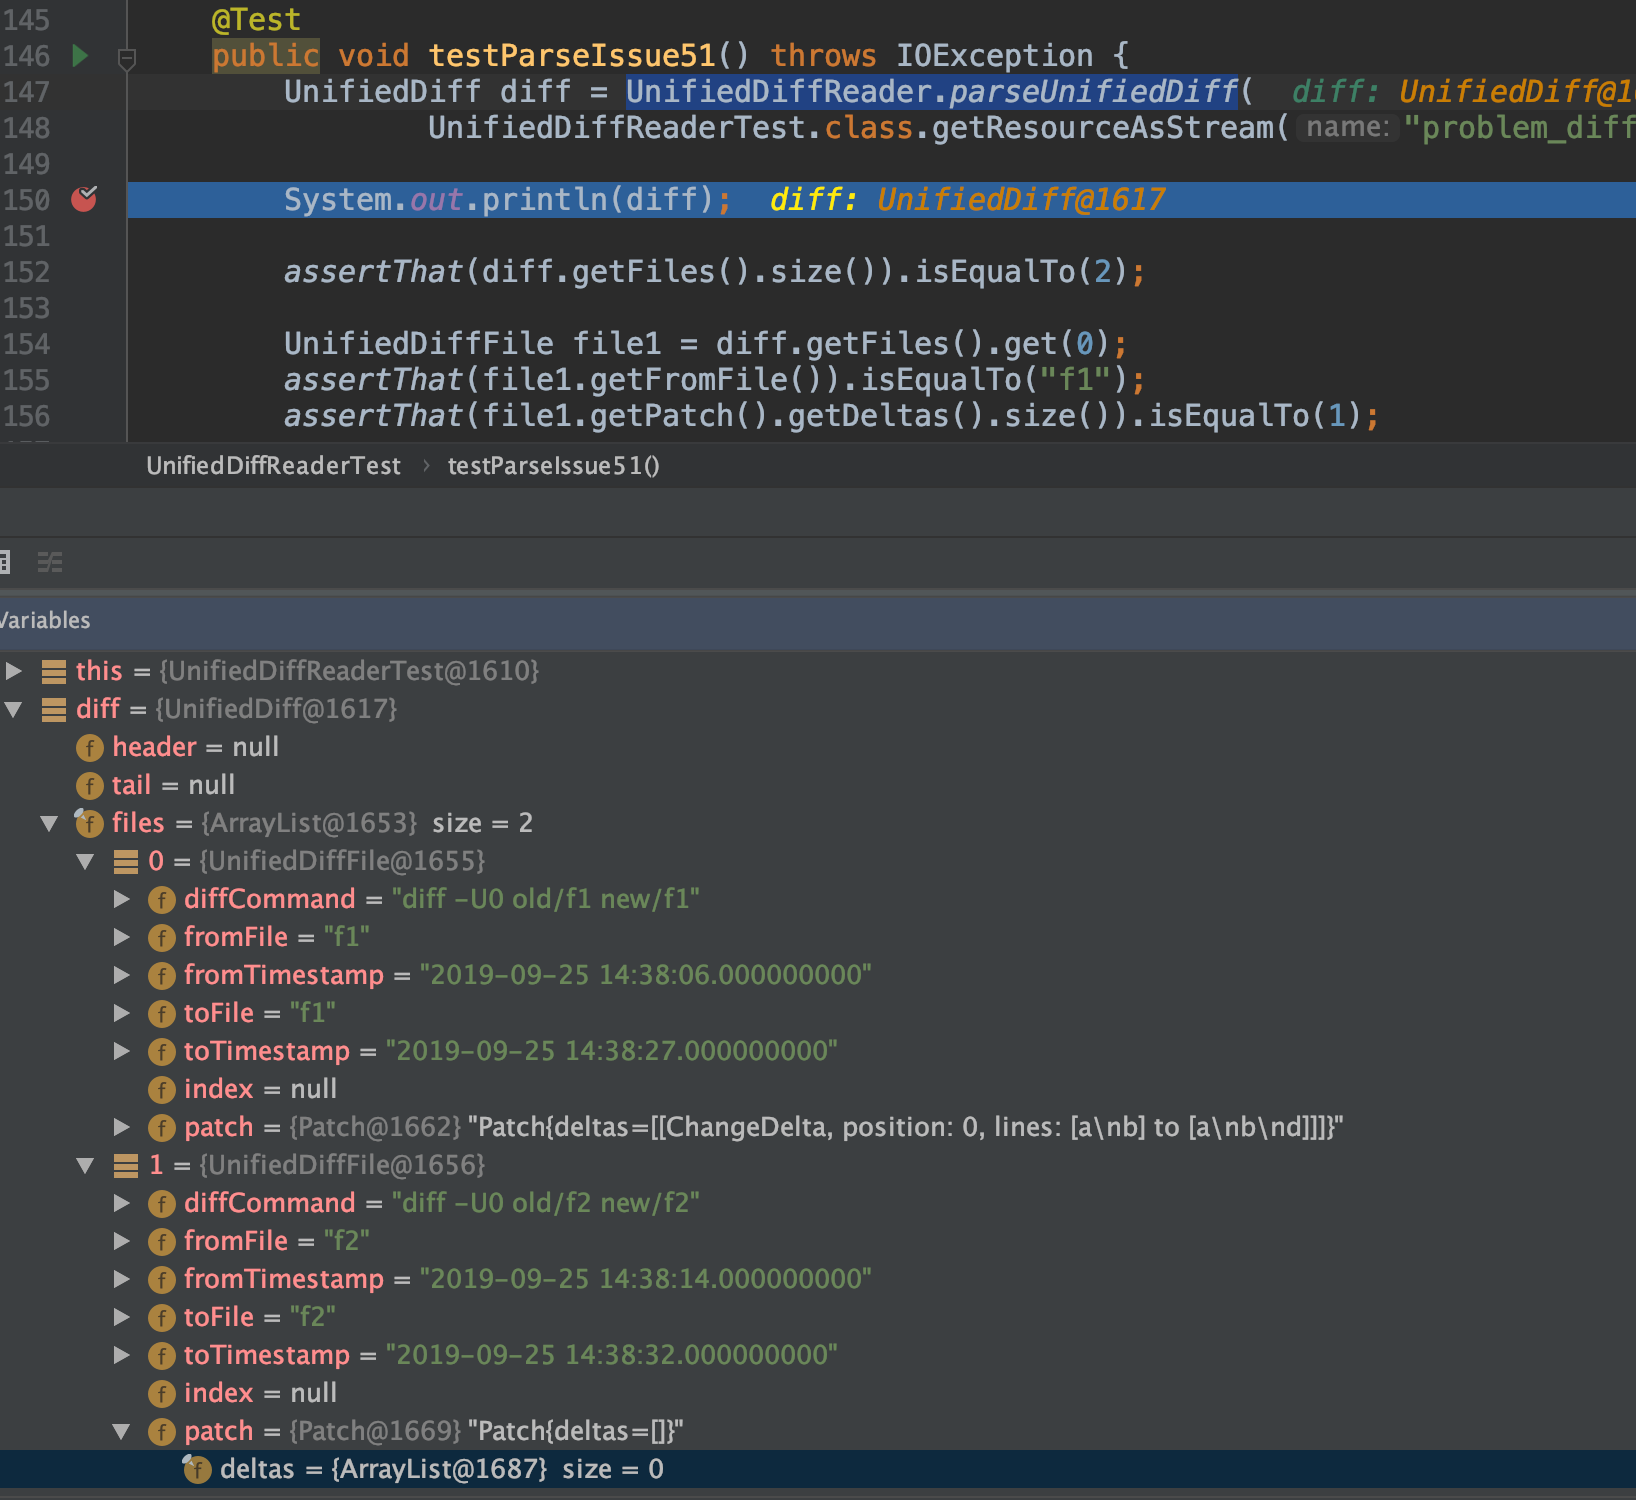Expand fromTimestamp 14:38:06 field

tap(122, 975)
